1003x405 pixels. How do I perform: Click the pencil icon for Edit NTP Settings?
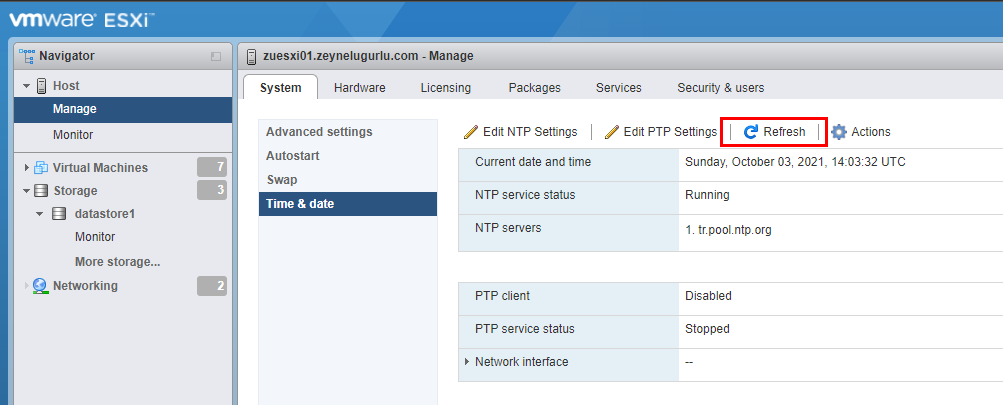click(471, 132)
